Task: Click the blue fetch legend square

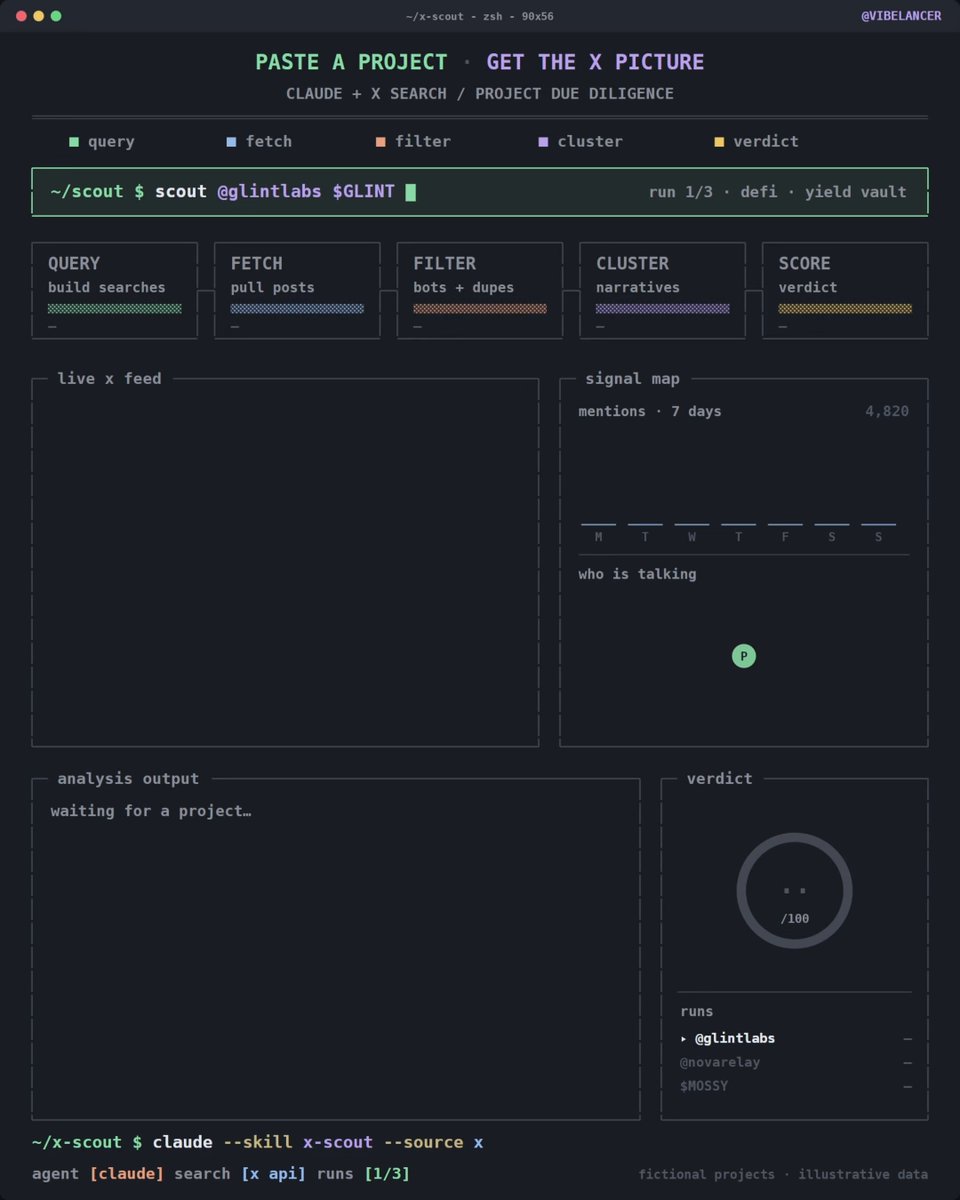Action: pyautogui.click(x=232, y=142)
